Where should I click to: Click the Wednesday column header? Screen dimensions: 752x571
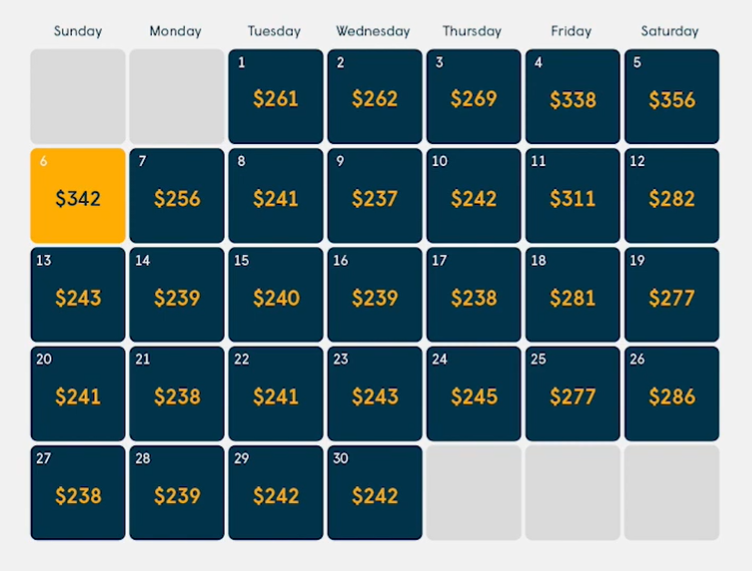(373, 31)
